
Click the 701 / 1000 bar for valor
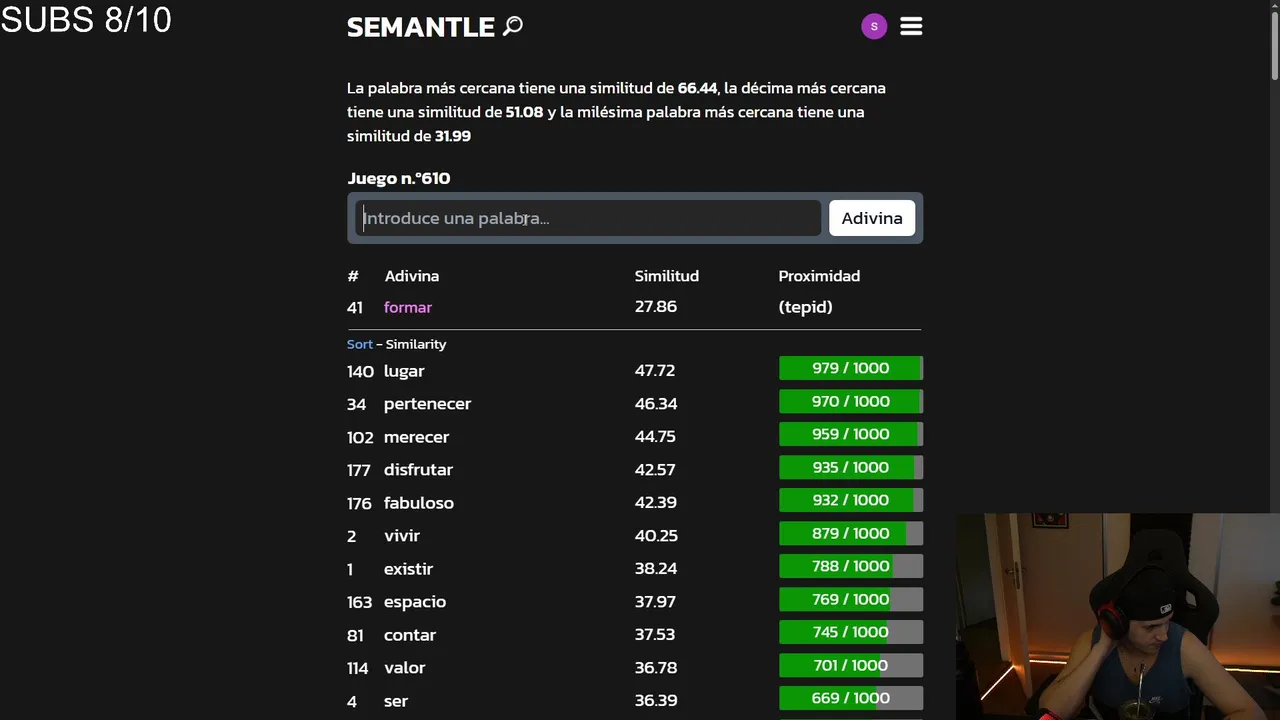850,666
